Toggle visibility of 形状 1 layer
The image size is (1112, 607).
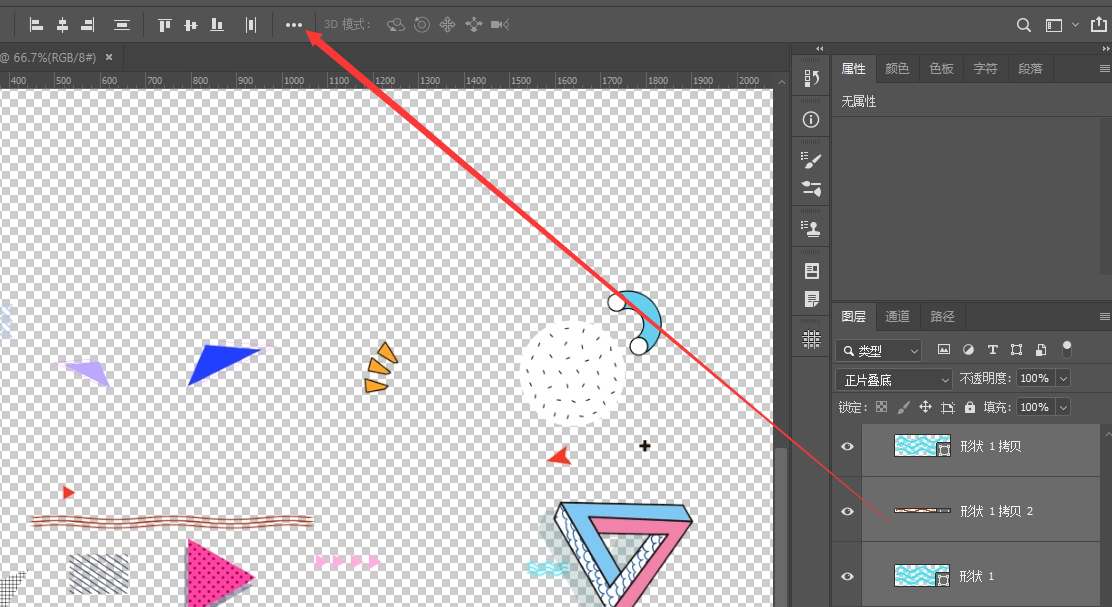click(847, 577)
